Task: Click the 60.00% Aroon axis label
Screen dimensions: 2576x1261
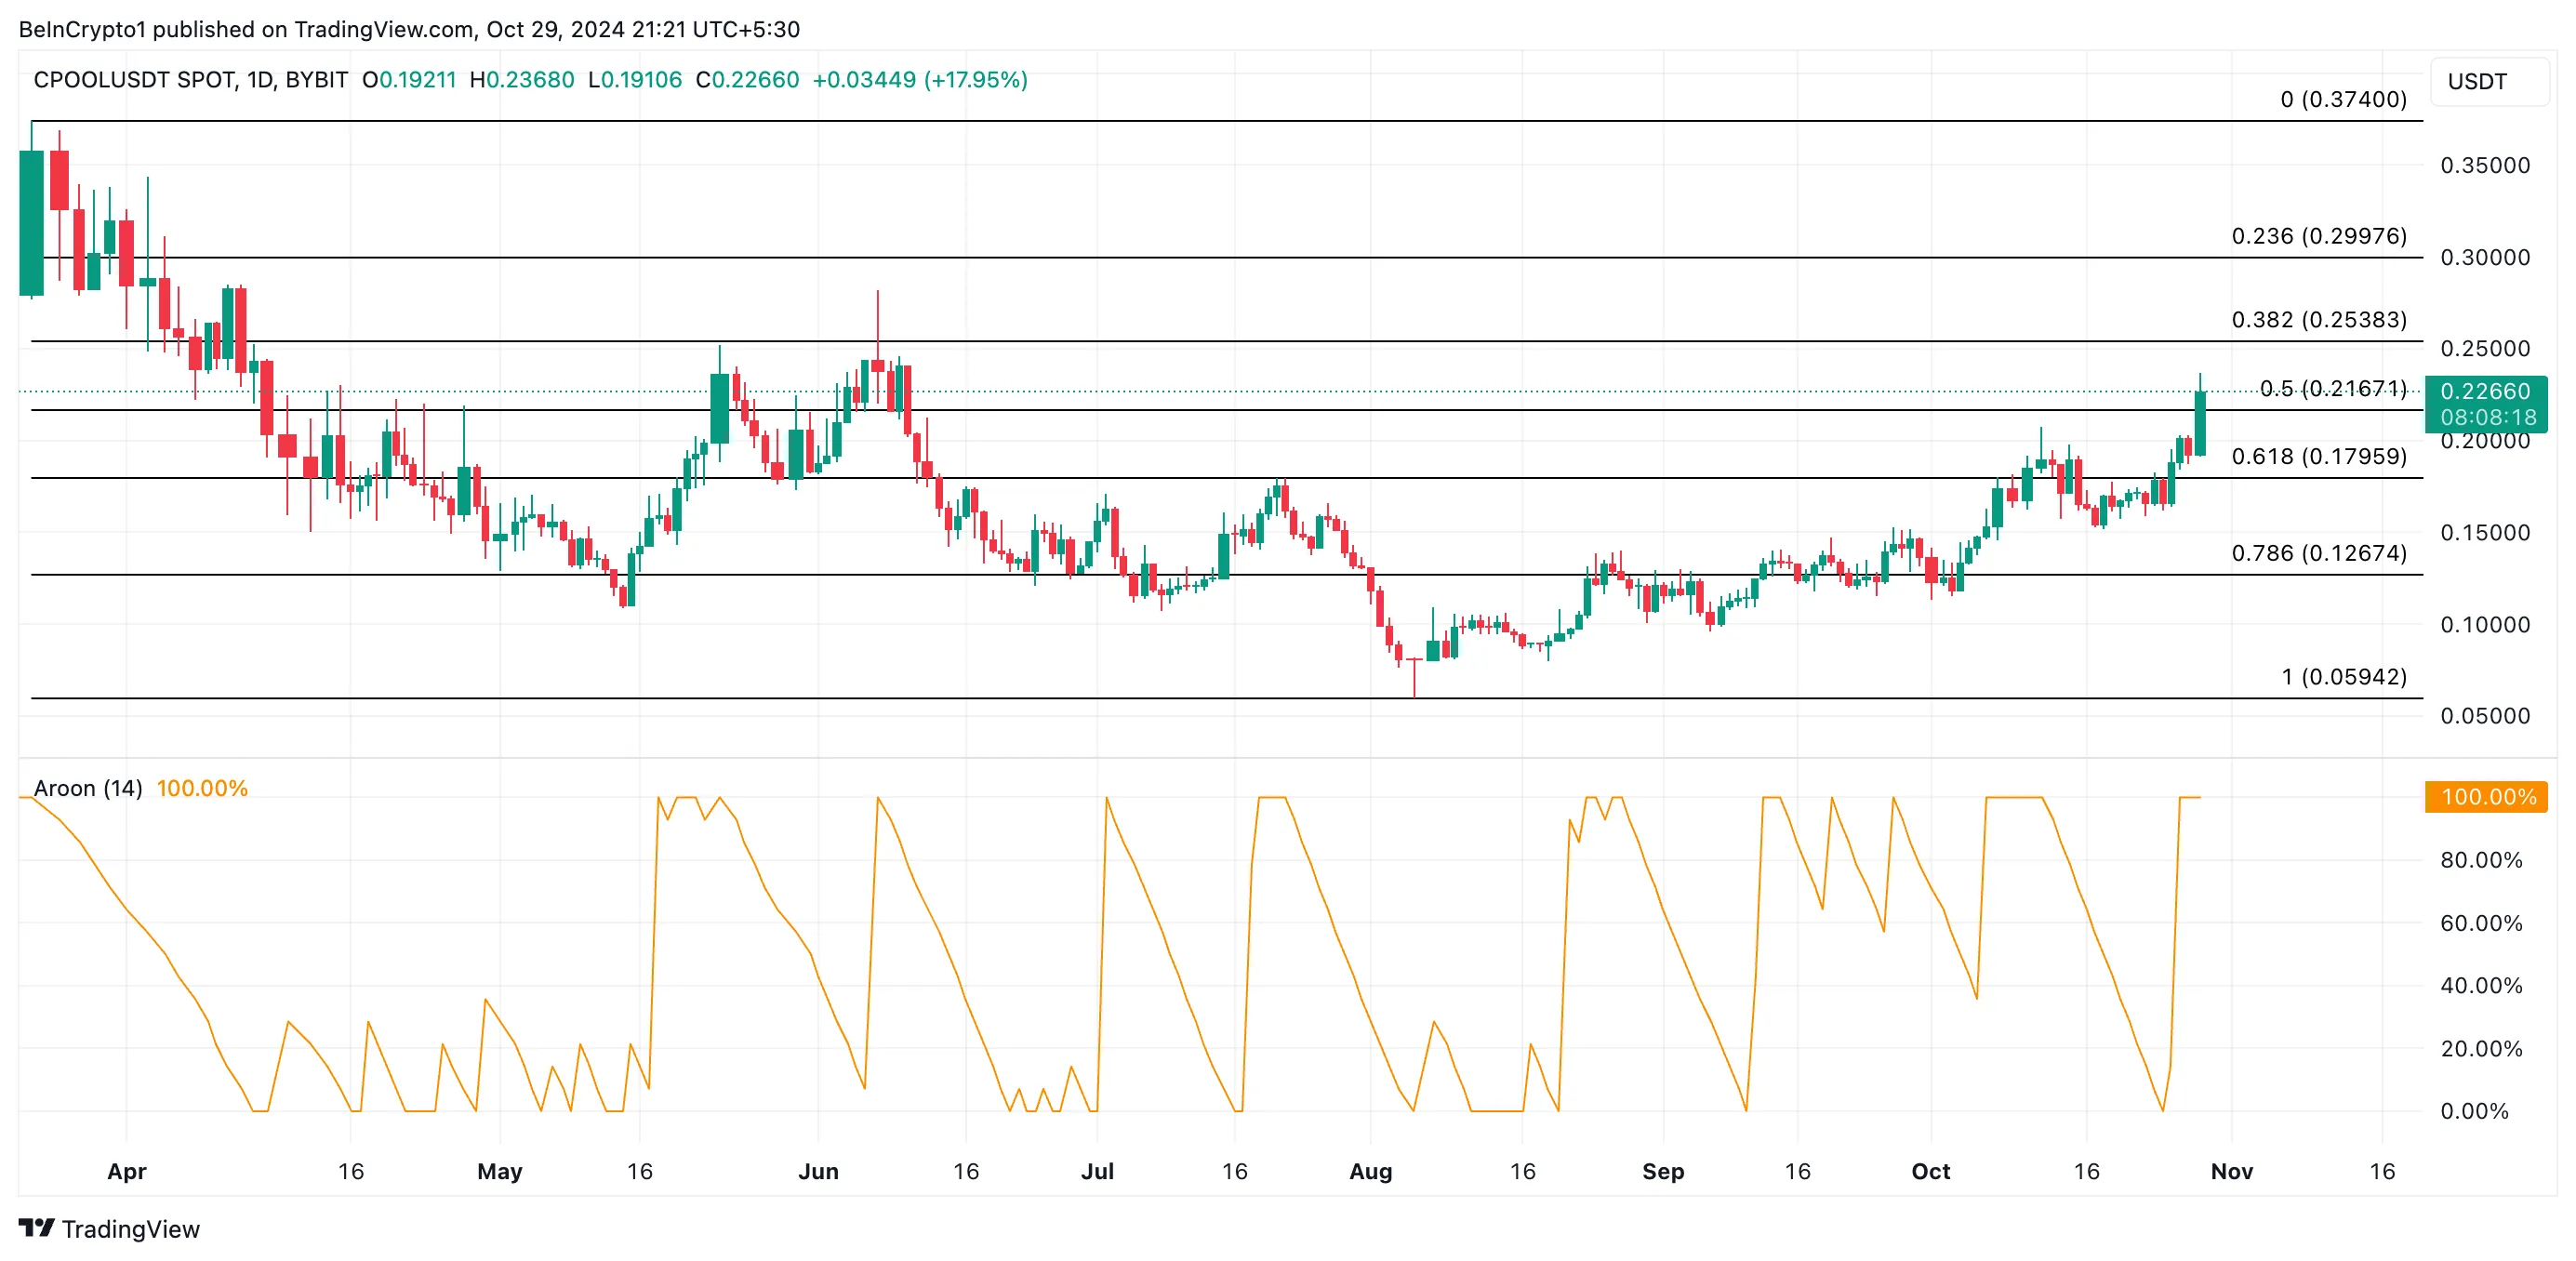Action: (x=2481, y=923)
